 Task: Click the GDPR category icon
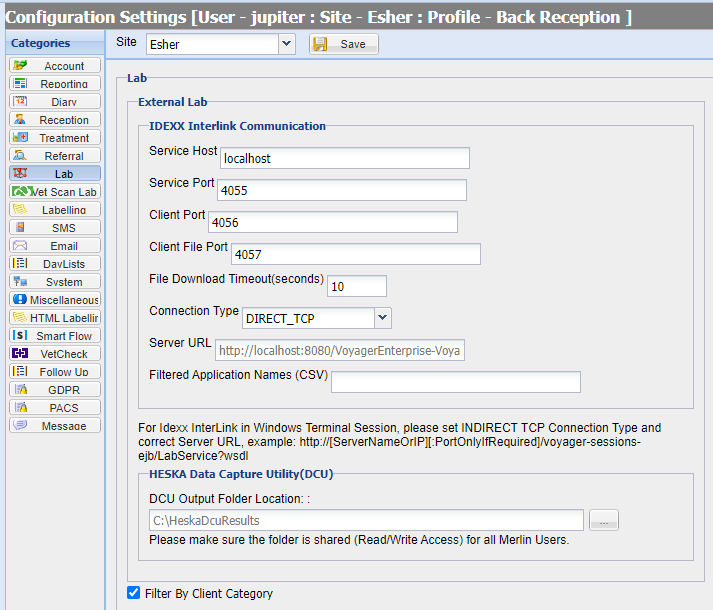coord(20,389)
